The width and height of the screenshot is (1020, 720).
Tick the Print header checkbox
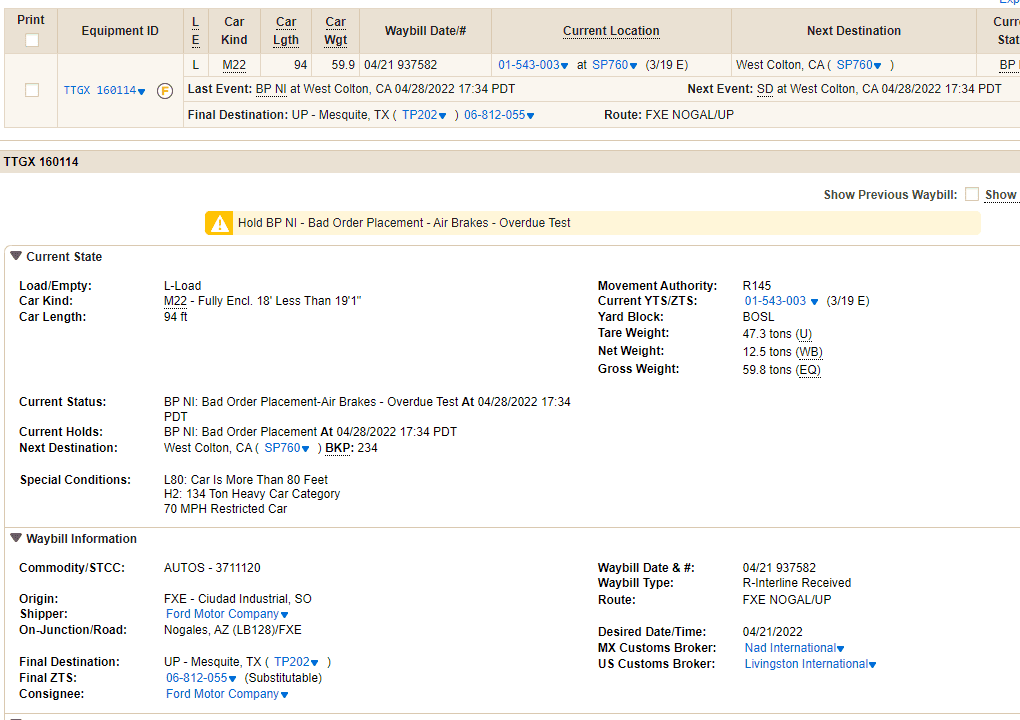(31, 40)
